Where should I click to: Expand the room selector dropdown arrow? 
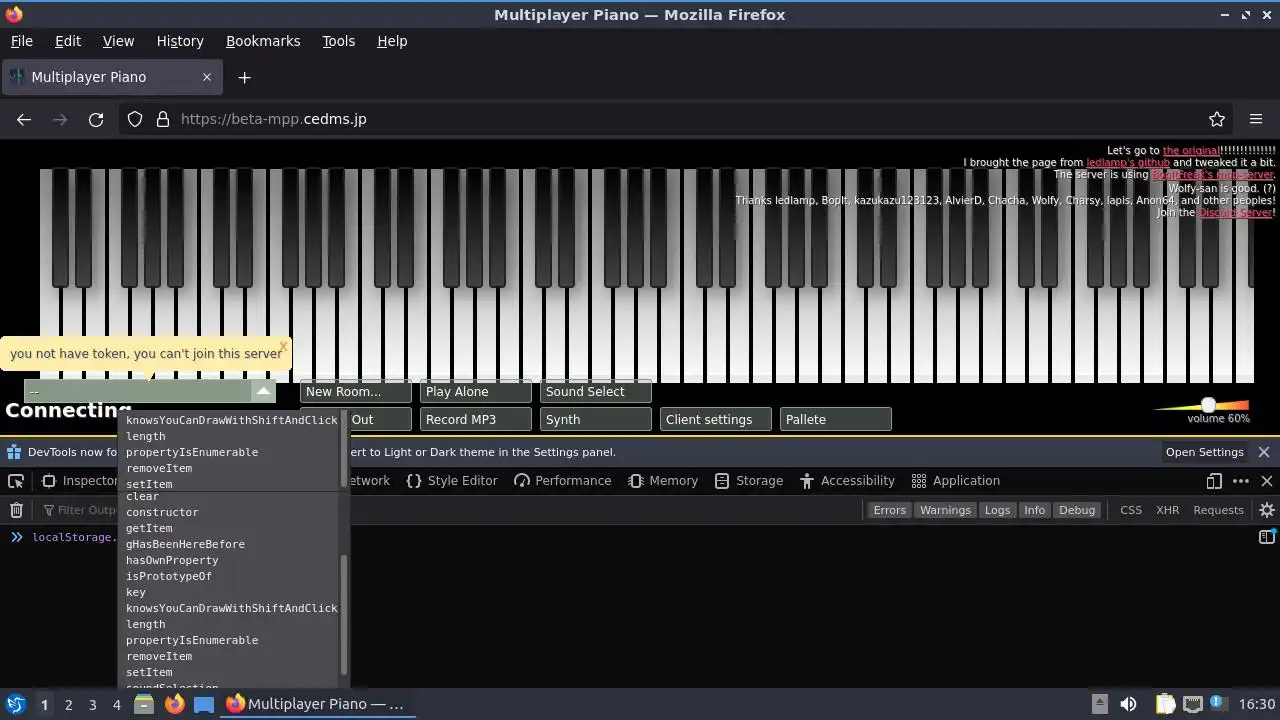click(263, 391)
